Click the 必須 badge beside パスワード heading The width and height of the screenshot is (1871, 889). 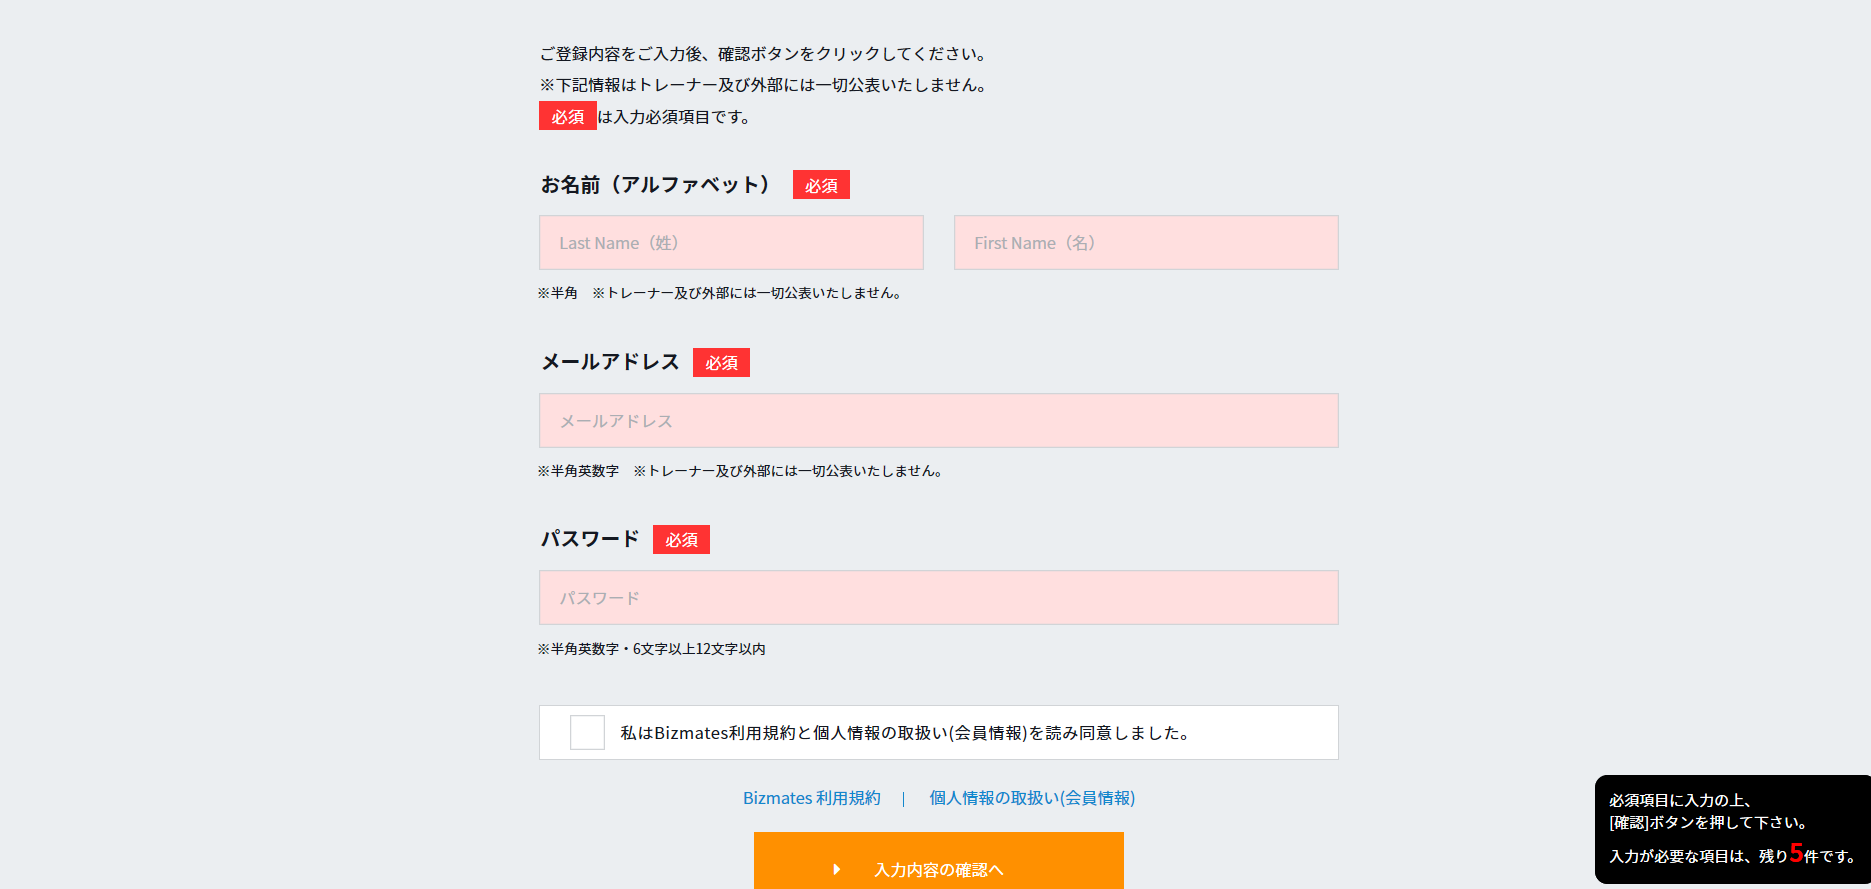click(681, 540)
